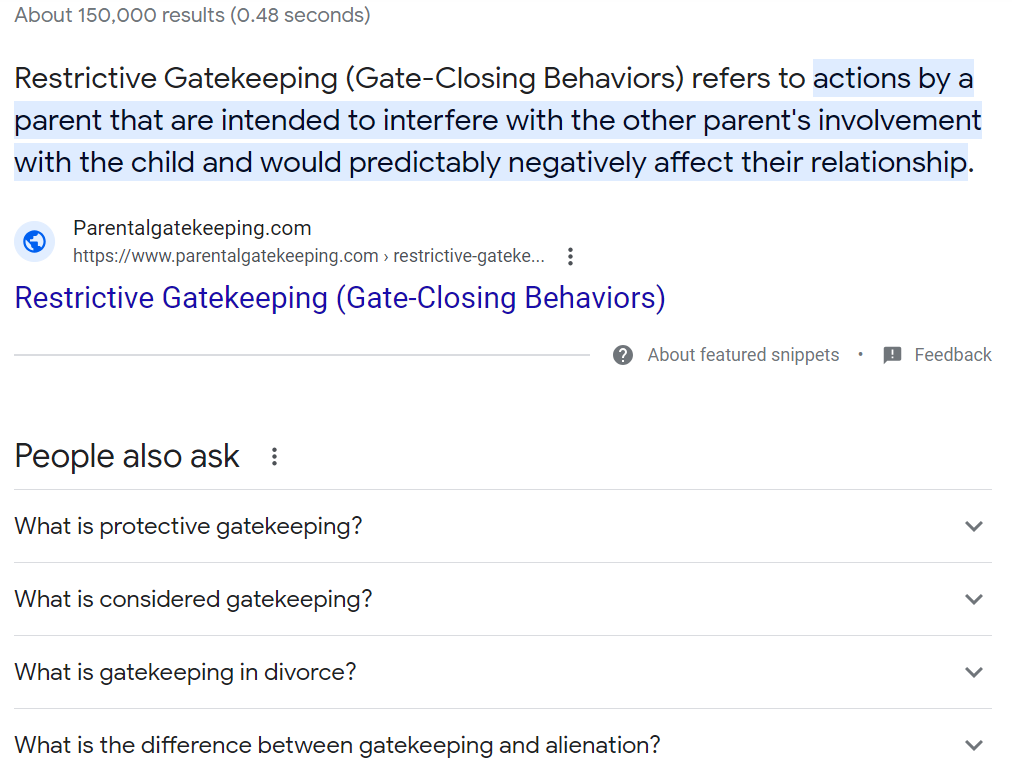Click the Parentalgatekeeping.com site name
Viewport: 1012px width, 777px height.
[x=191, y=228]
